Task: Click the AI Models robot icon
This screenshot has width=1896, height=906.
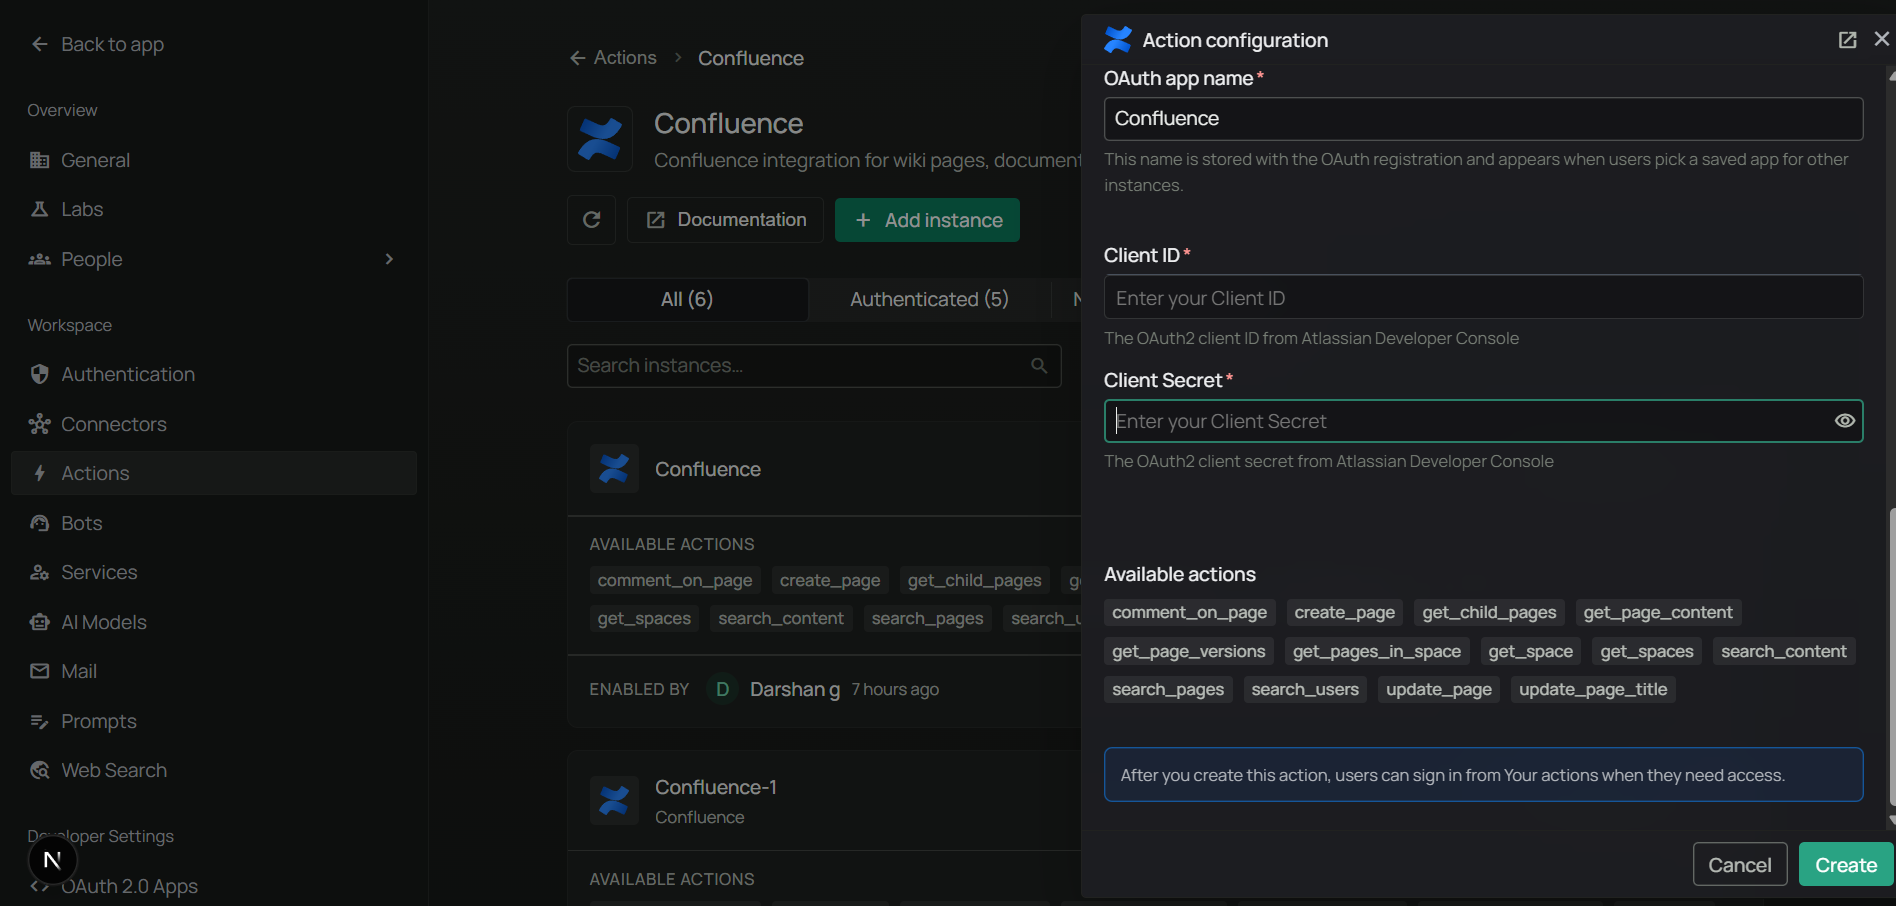Action: 40,622
